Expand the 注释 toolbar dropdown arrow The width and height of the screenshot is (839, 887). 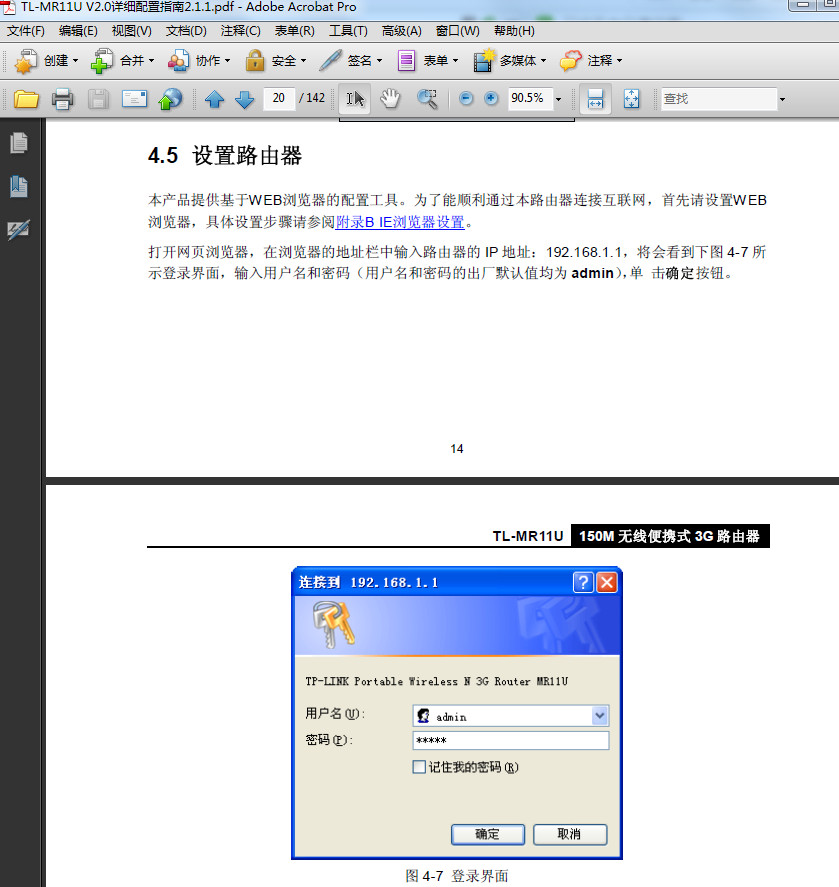coord(619,61)
